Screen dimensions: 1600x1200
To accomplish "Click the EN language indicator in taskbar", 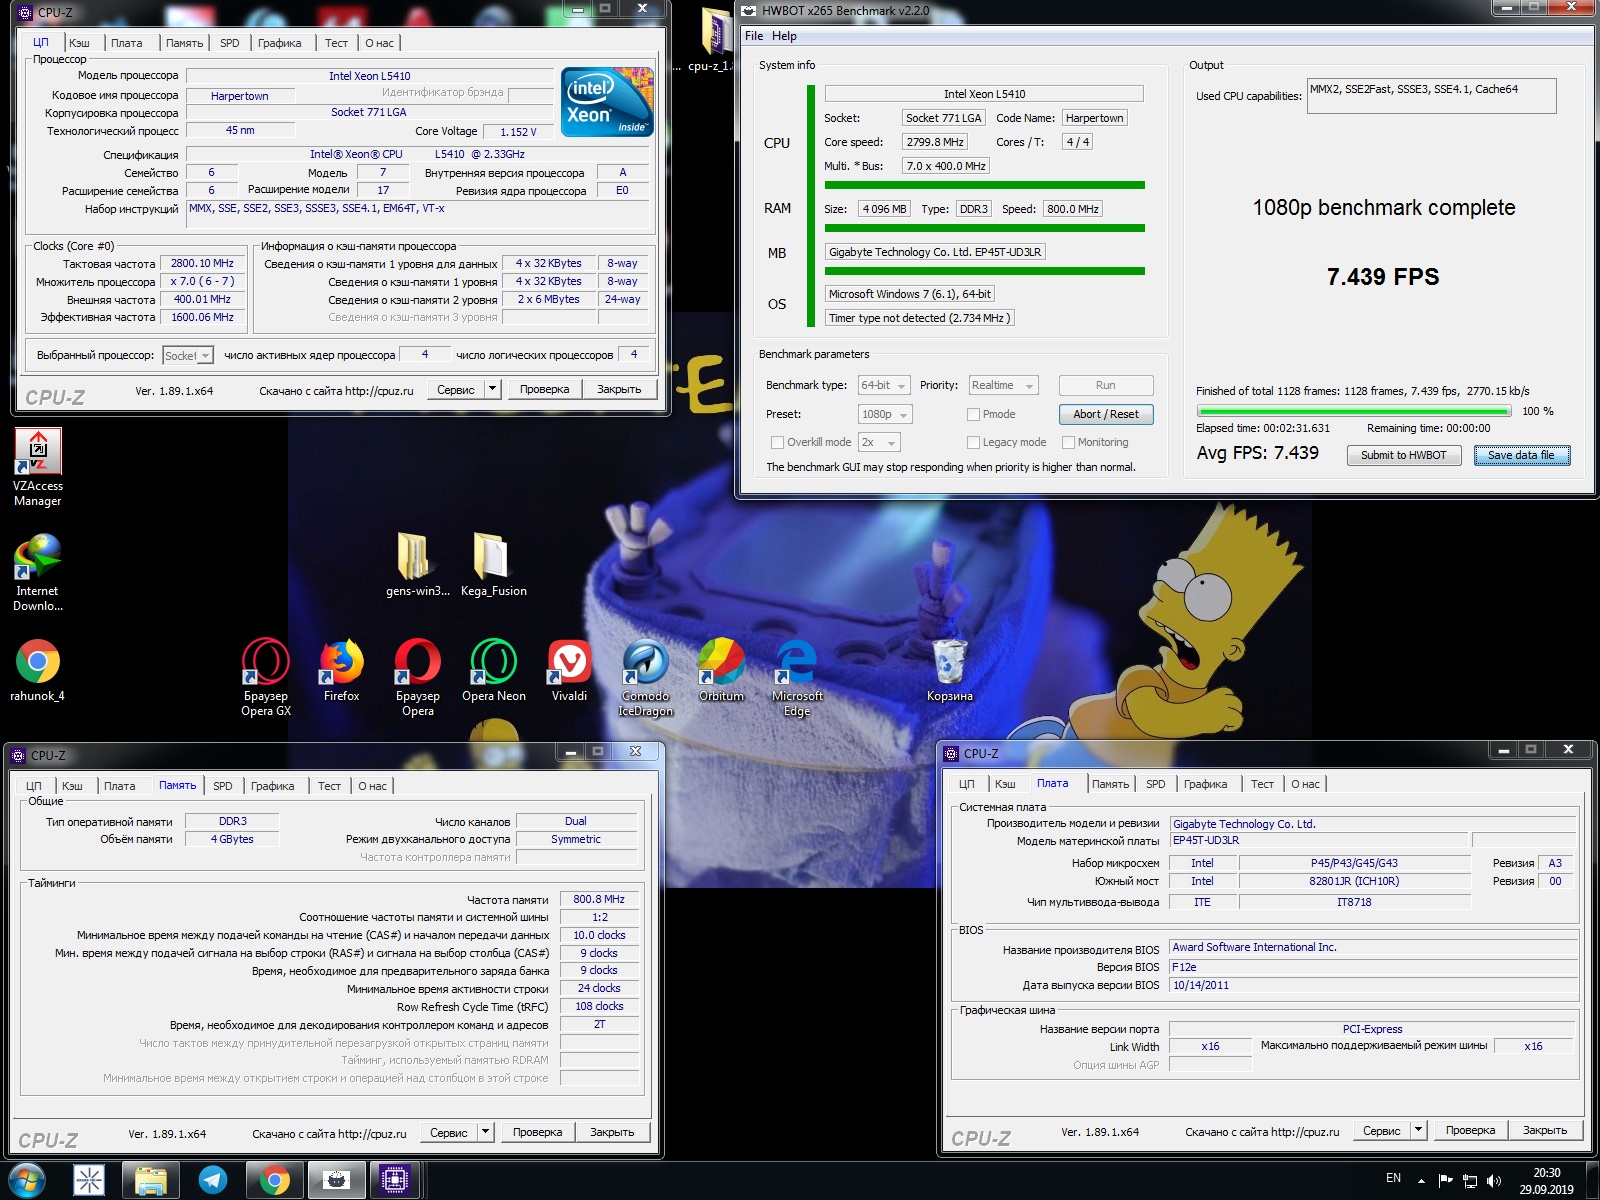I will (x=1393, y=1178).
